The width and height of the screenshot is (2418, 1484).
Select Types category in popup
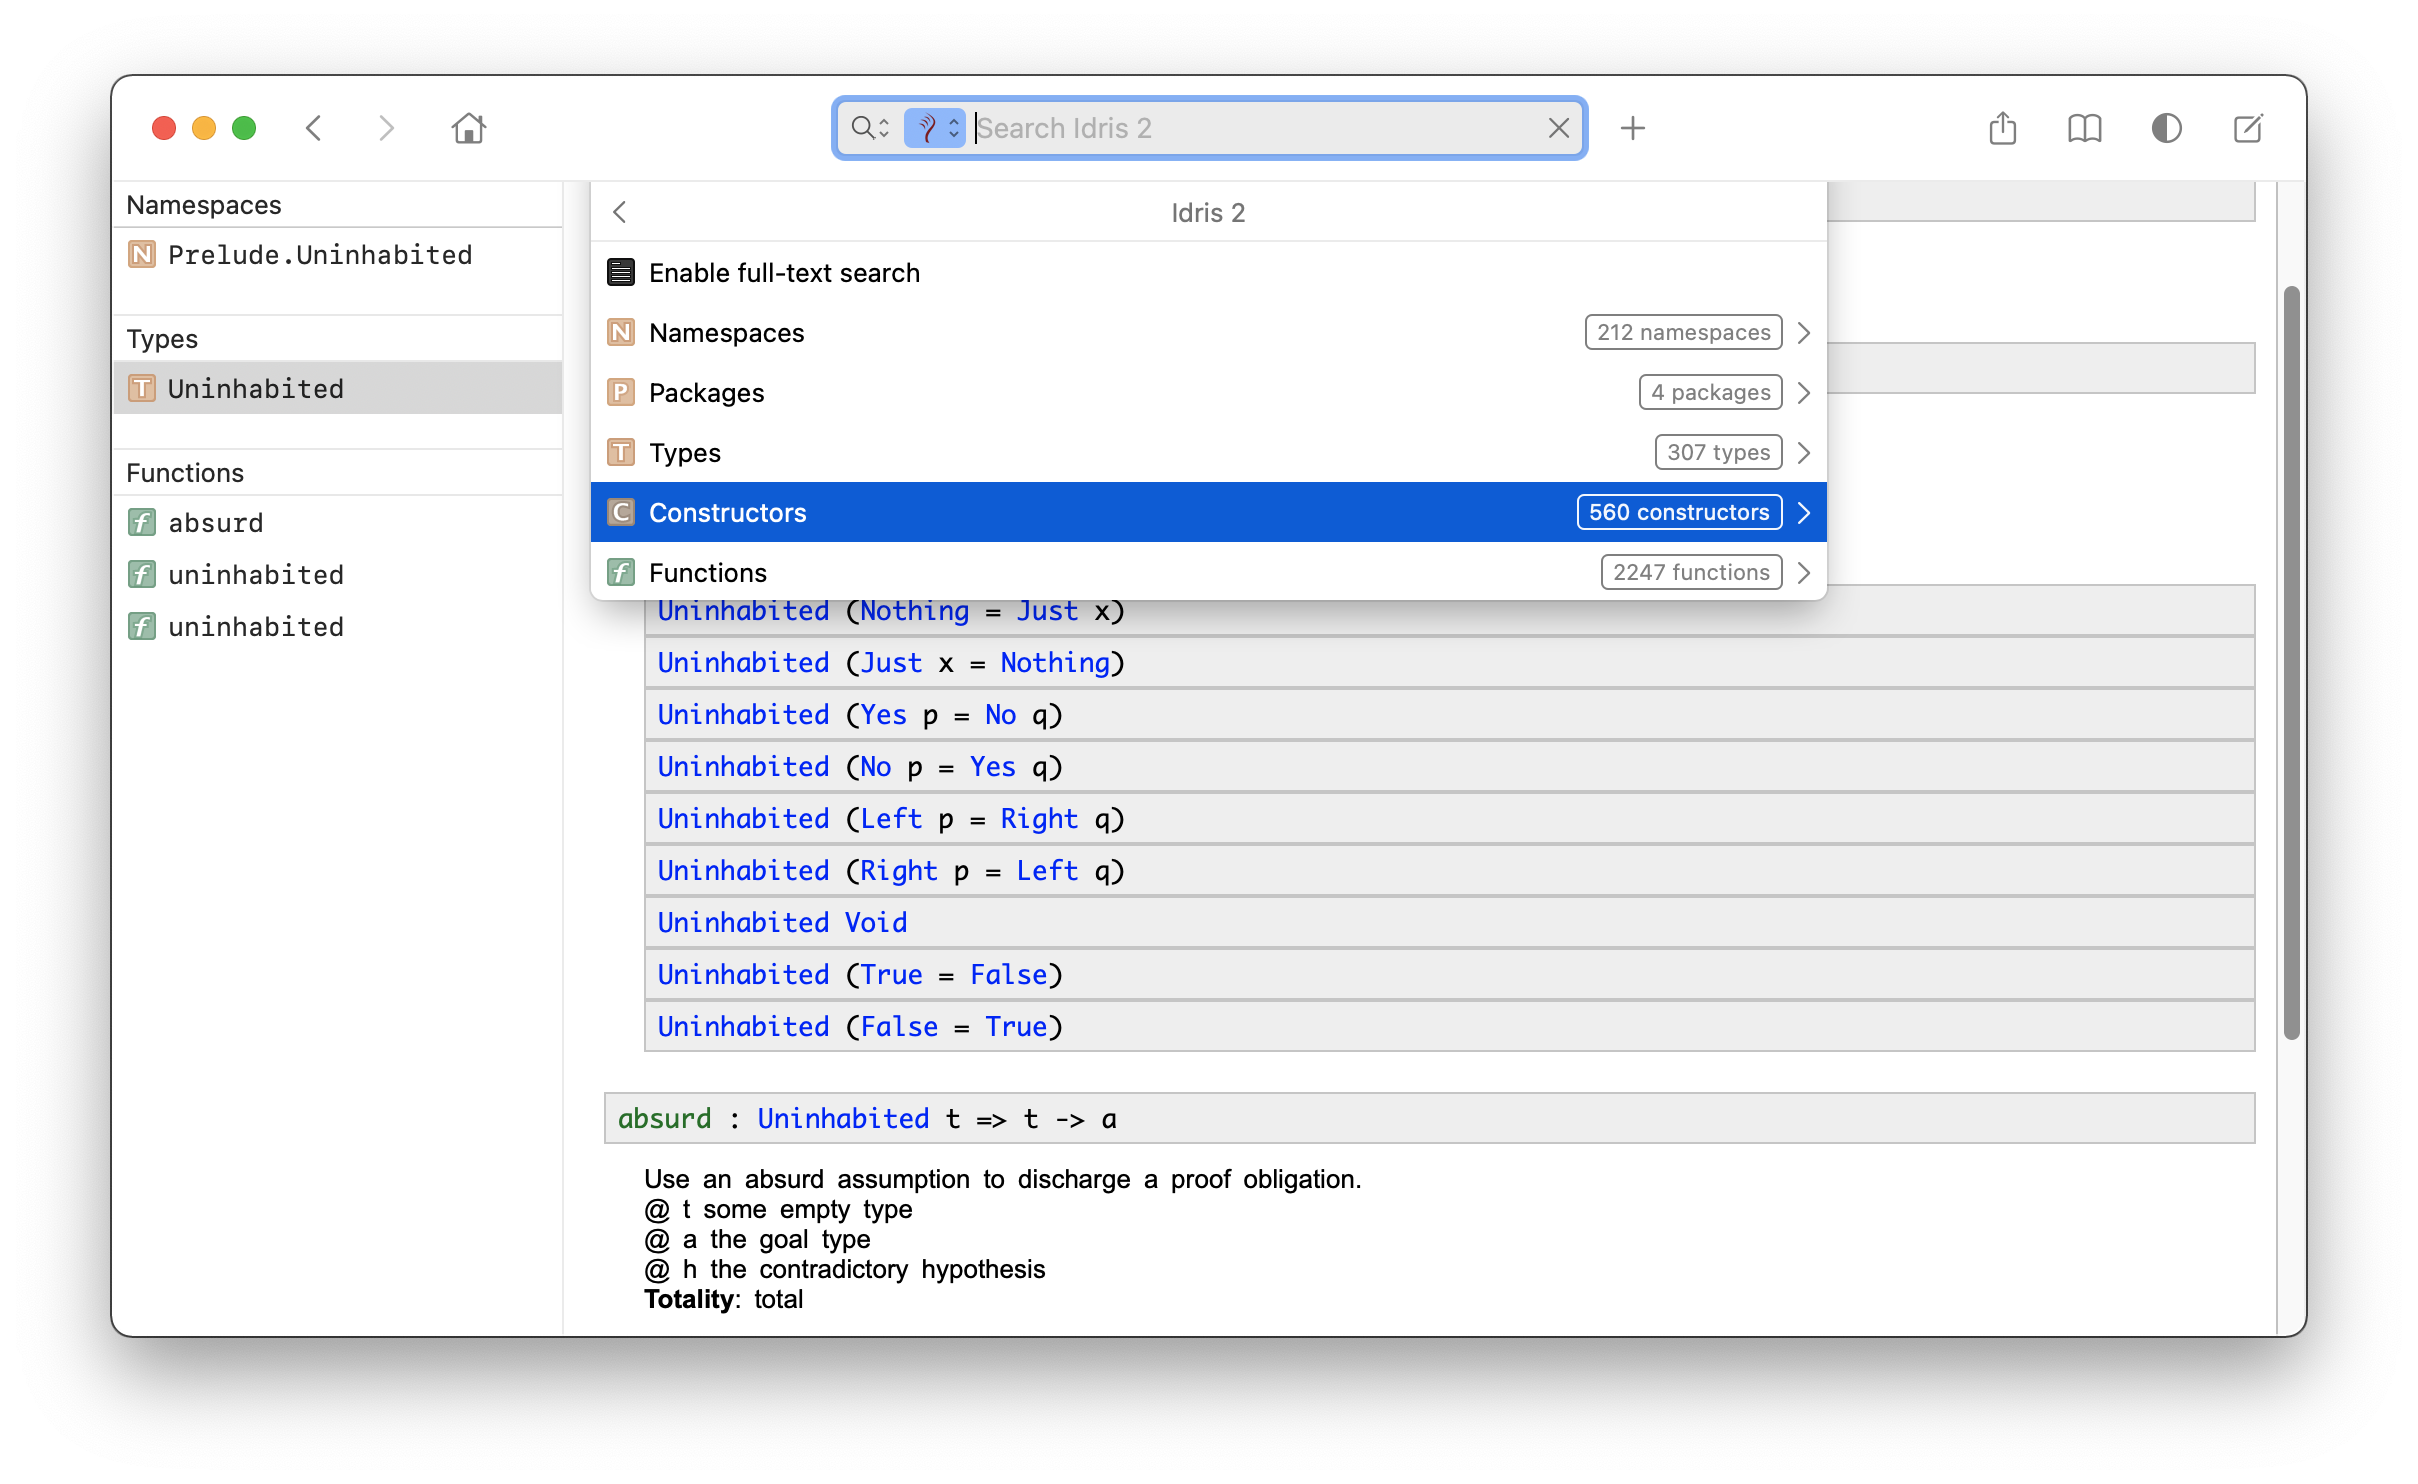pos(685,453)
